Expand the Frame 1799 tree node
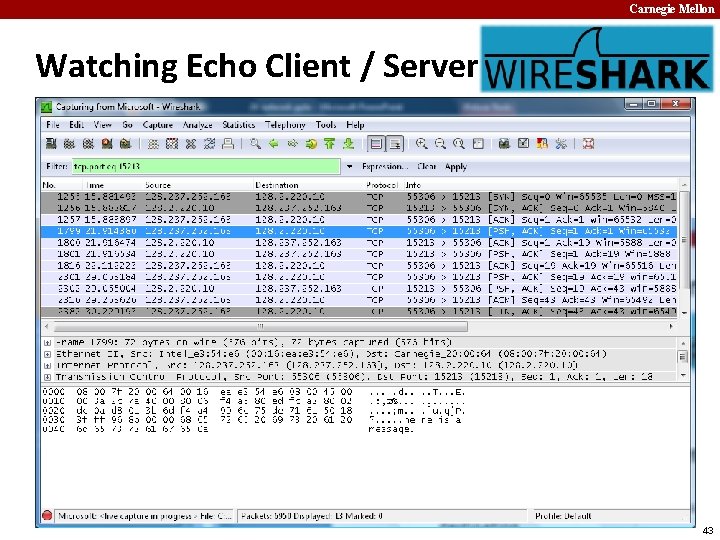The width and height of the screenshot is (720, 540). (x=47, y=343)
